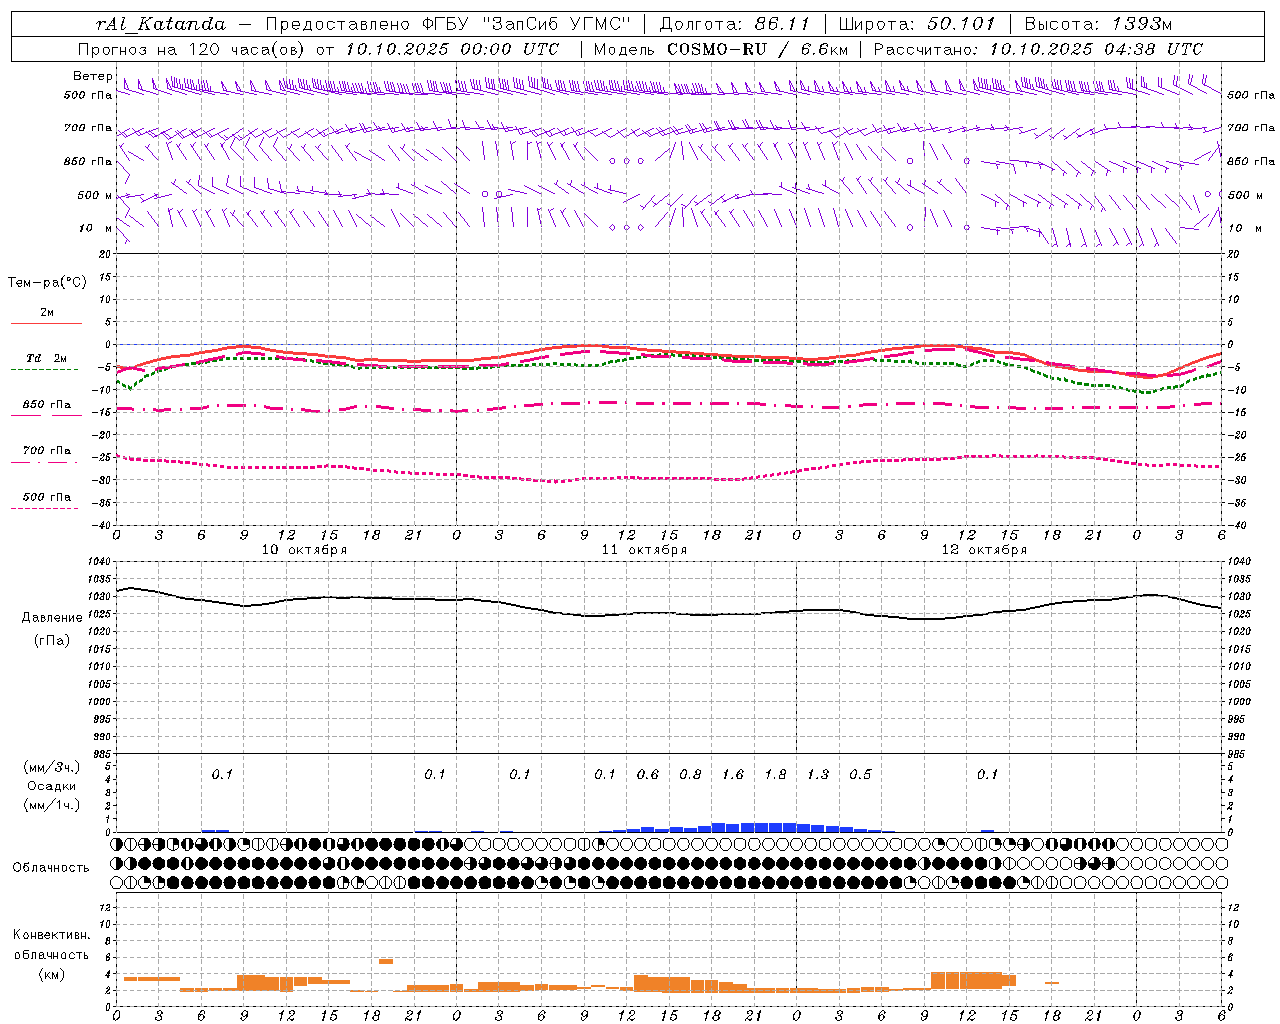Click the Ветер panel label
1280x1024 pixels.
pos(92,76)
